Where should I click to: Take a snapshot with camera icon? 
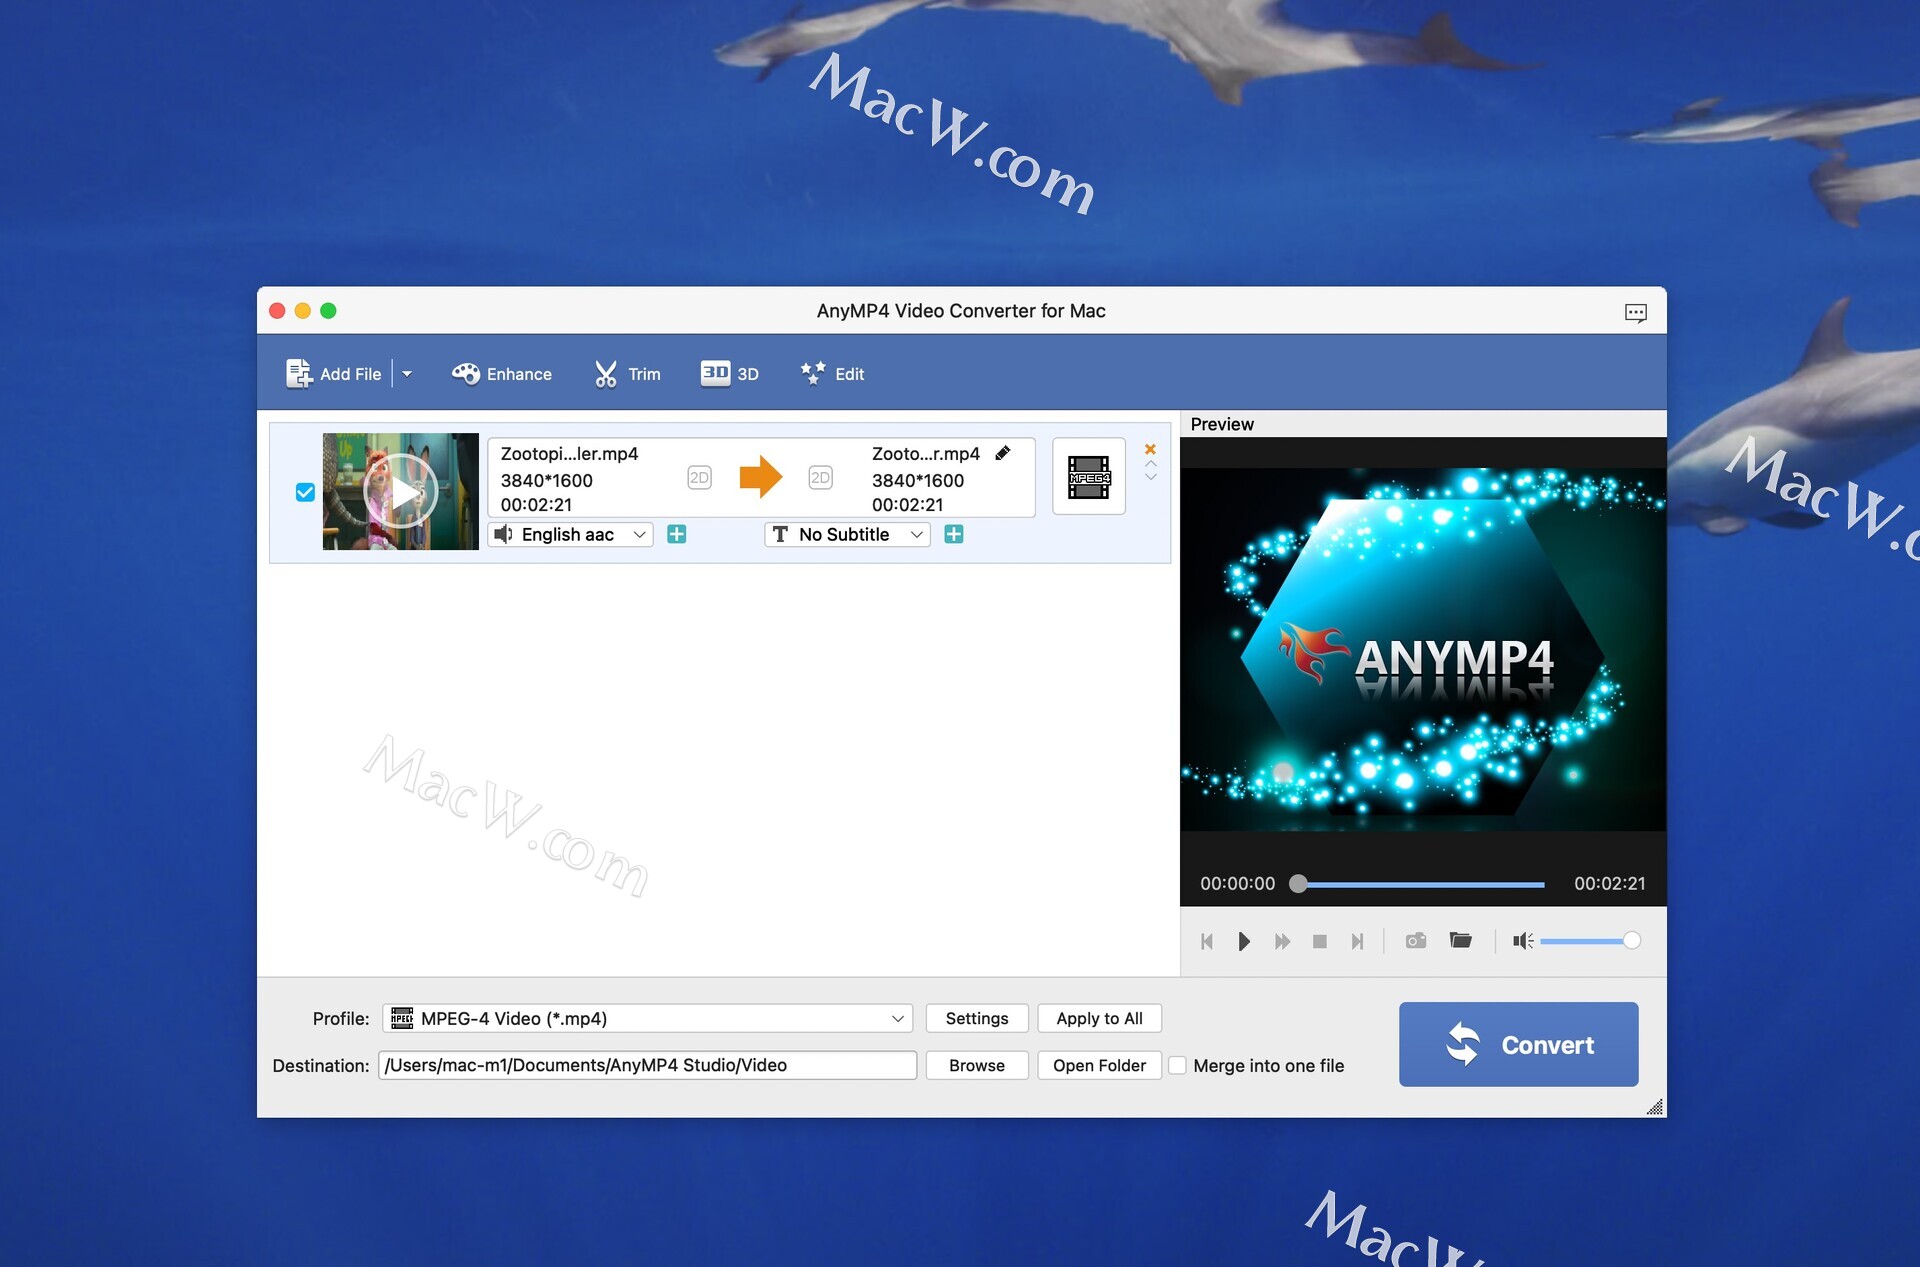click(1415, 941)
